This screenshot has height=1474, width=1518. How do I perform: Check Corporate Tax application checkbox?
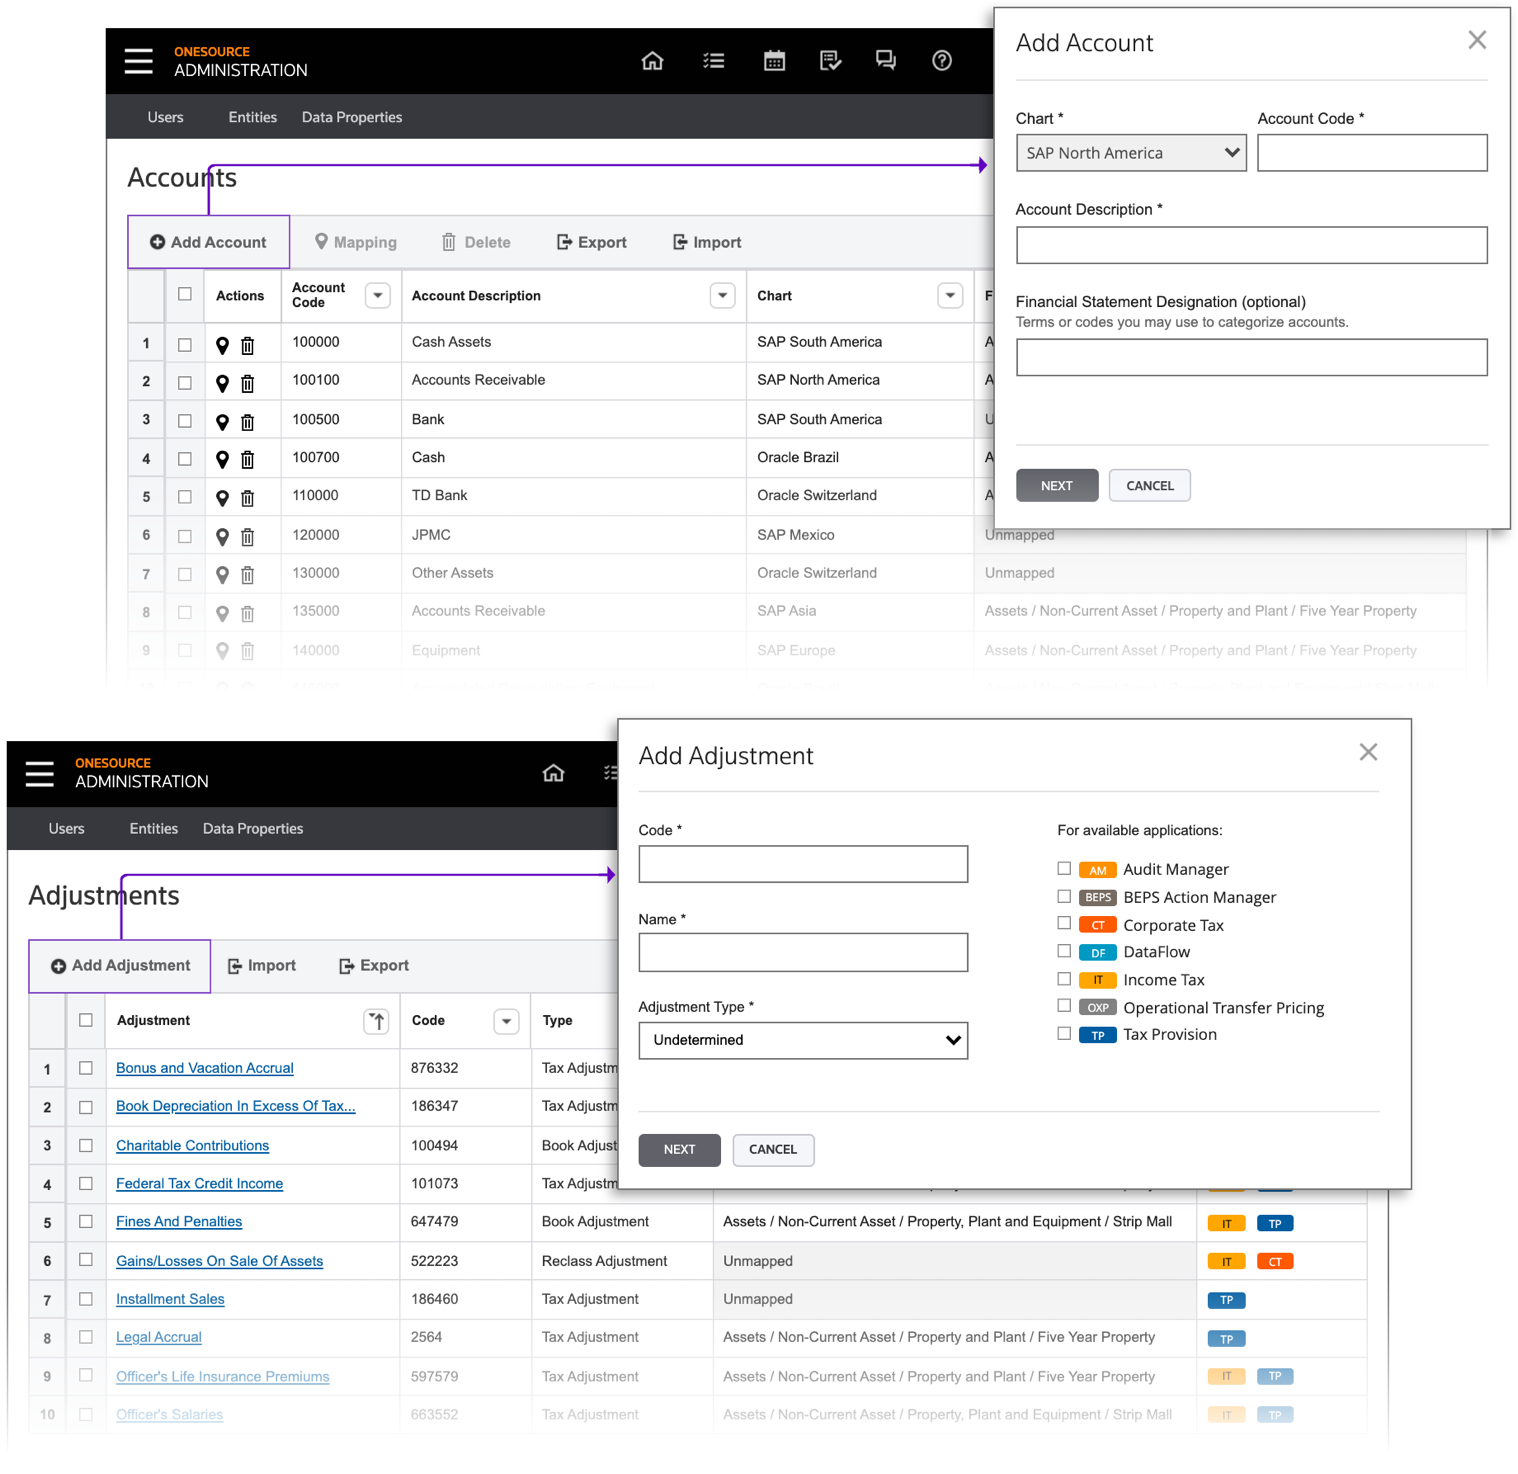pos(1064,923)
